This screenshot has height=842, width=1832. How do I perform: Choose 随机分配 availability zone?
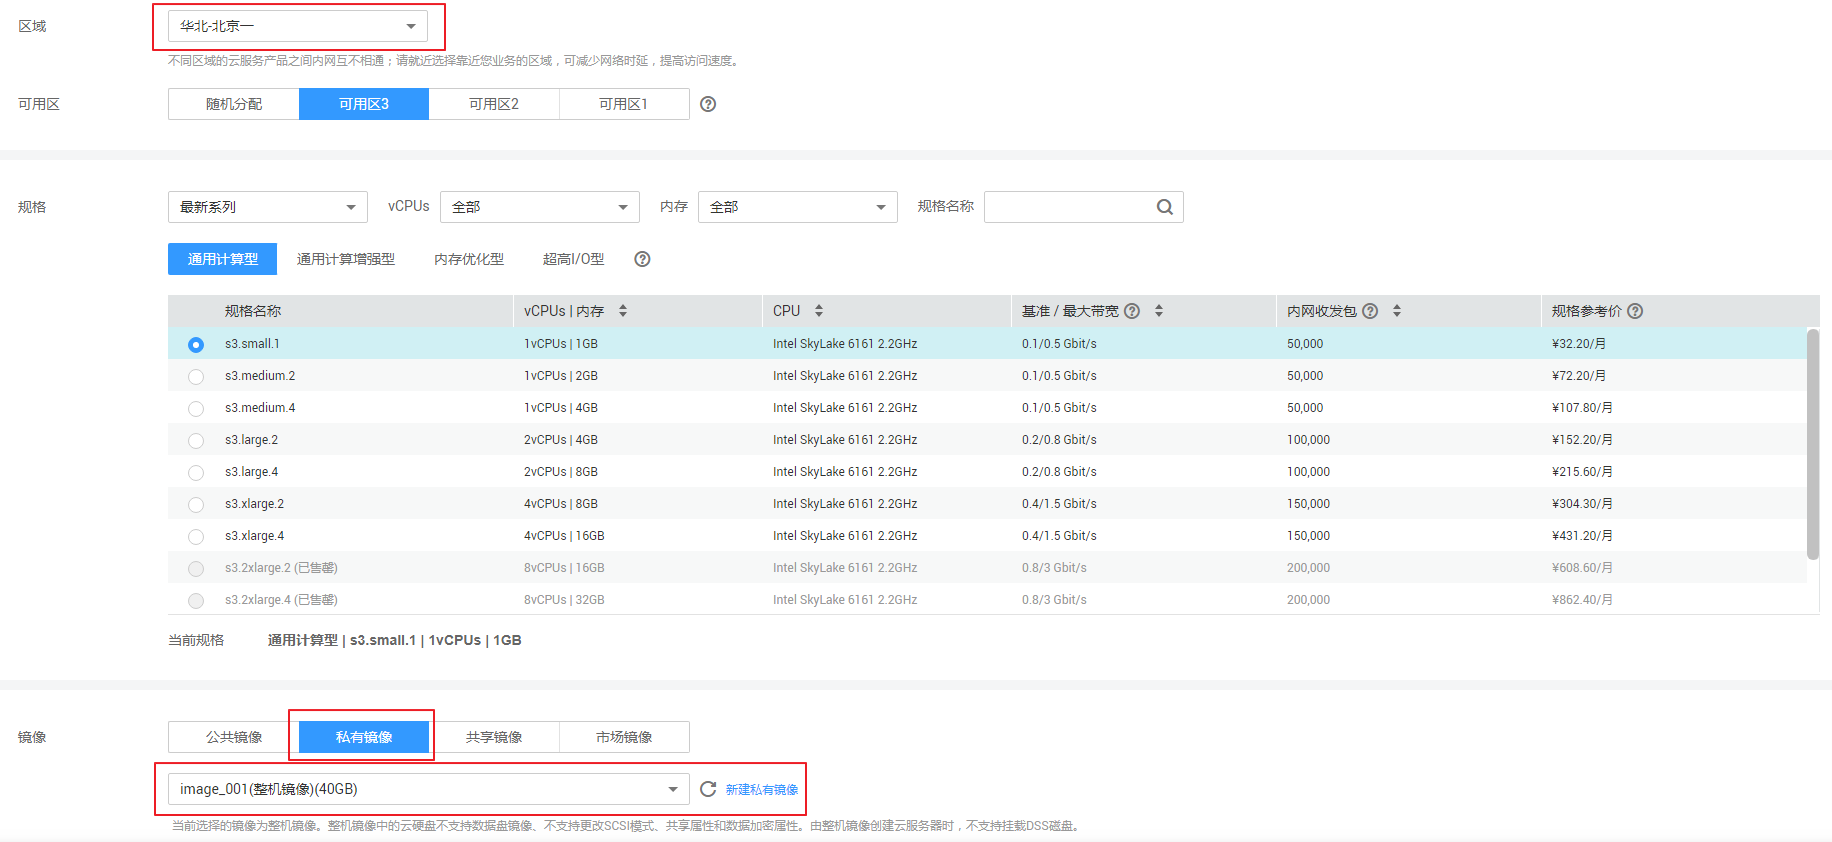(234, 104)
